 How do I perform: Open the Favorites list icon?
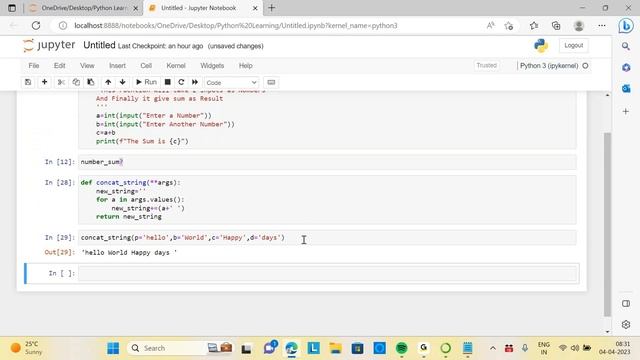(x=534, y=26)
